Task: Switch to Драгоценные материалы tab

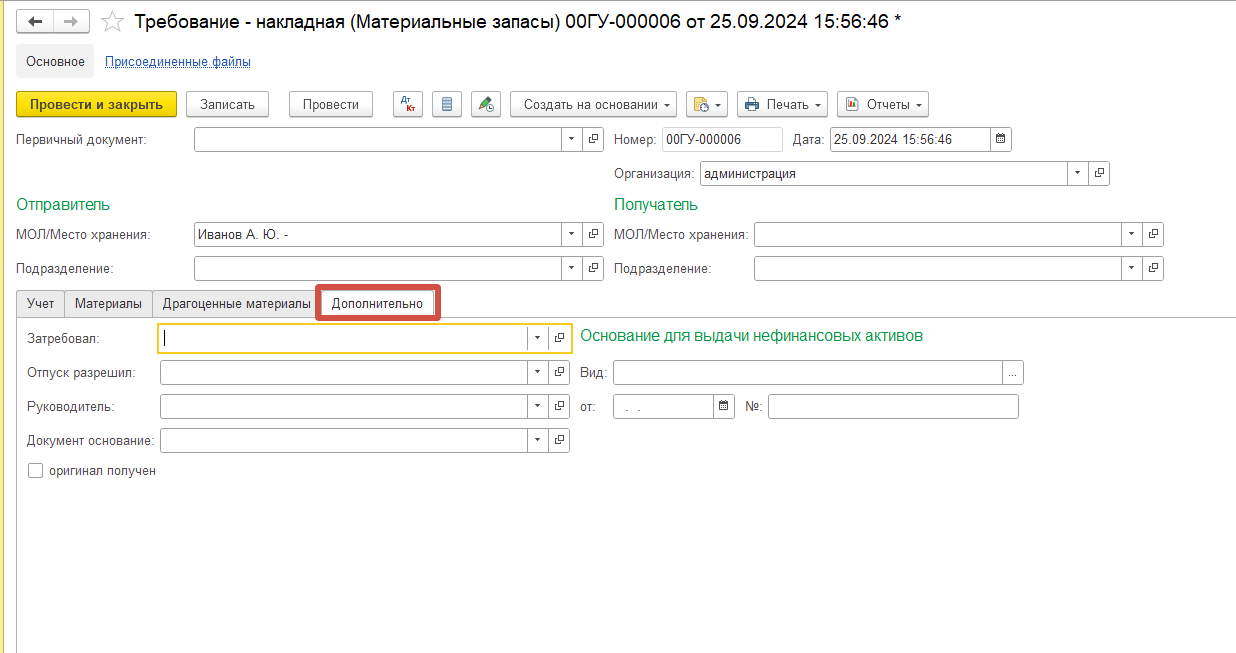Action: pyautogui.click(x=236, y=304)
